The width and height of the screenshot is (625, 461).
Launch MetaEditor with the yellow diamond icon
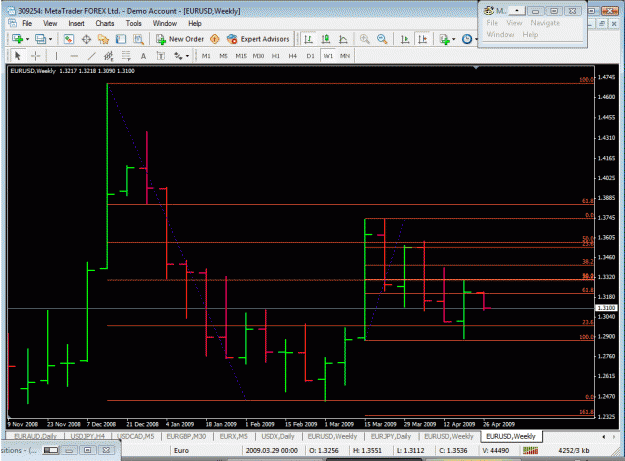click(215, 39)
